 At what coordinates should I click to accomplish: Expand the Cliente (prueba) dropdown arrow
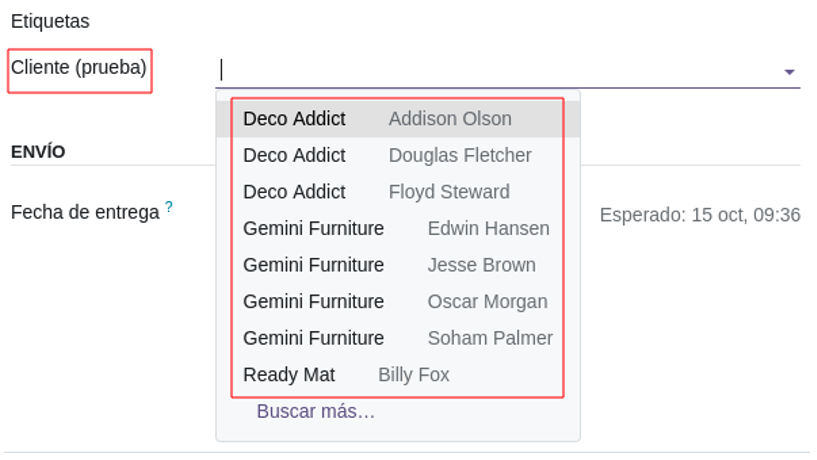[x=789, y=72]
